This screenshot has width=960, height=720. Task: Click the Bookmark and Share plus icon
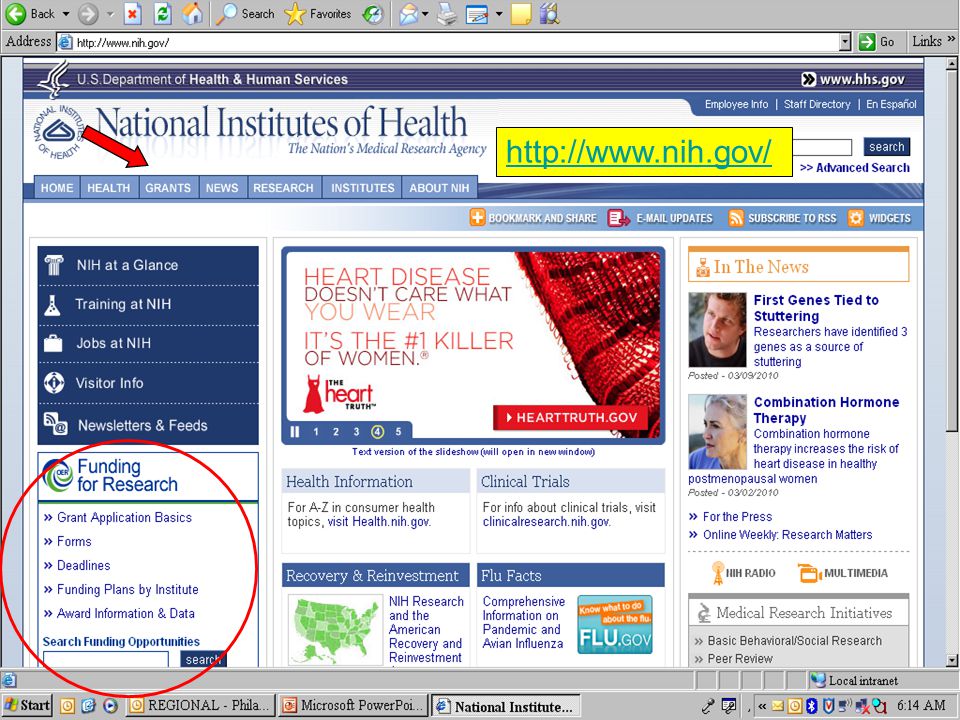pyautogui.click(x=477, y=217)
